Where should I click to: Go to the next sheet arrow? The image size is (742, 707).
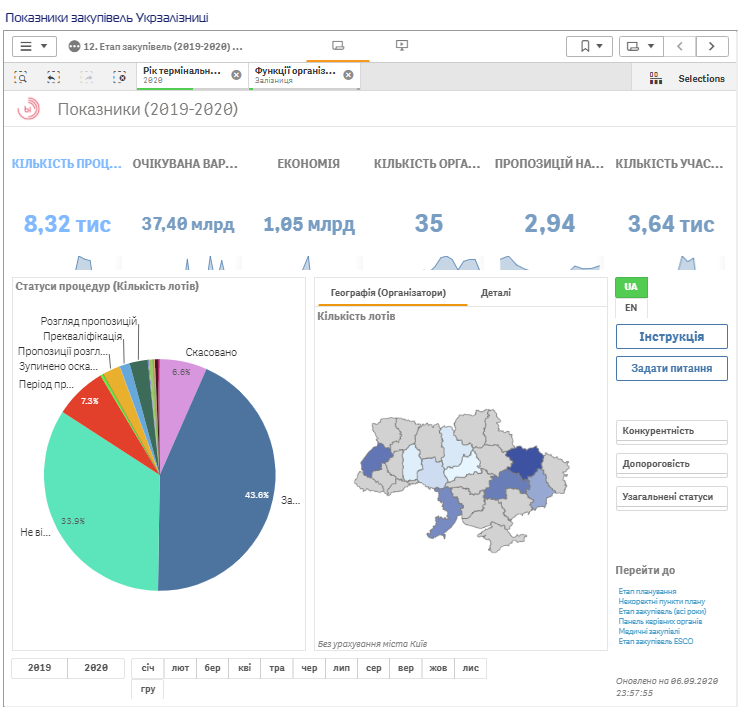(x=712, y=46)
